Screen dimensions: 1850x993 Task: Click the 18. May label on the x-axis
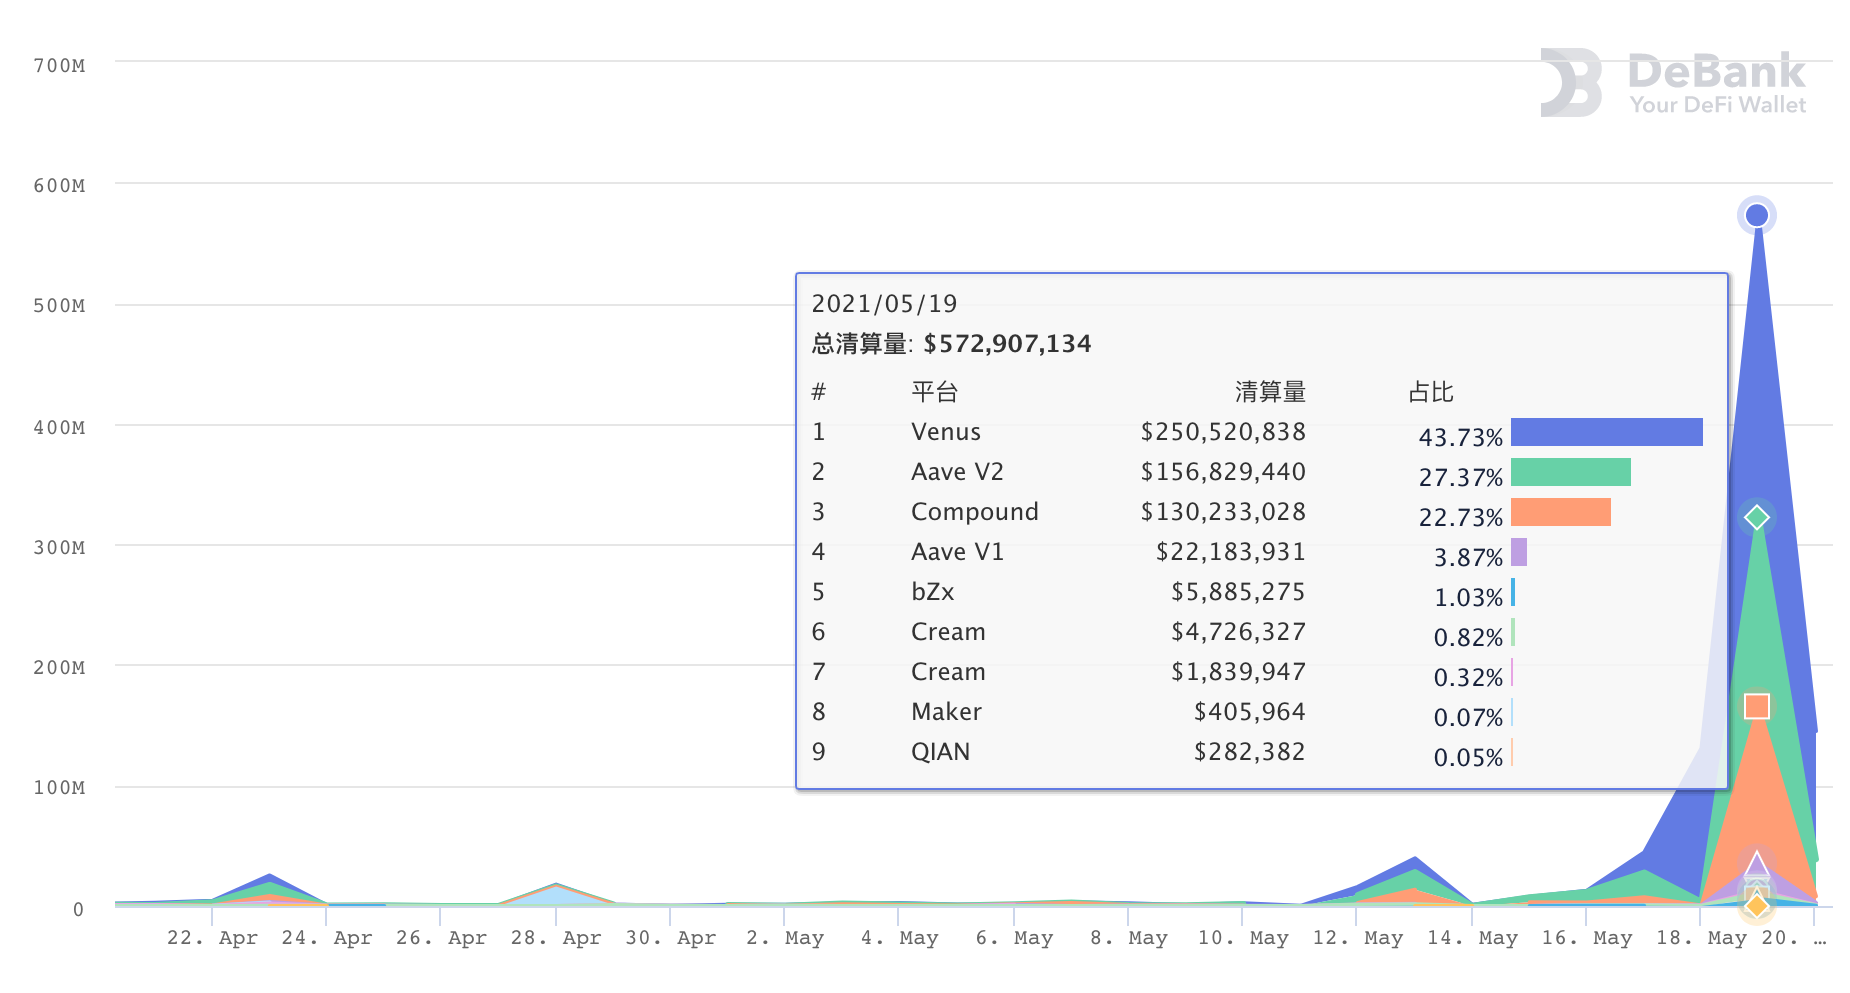1702,937
